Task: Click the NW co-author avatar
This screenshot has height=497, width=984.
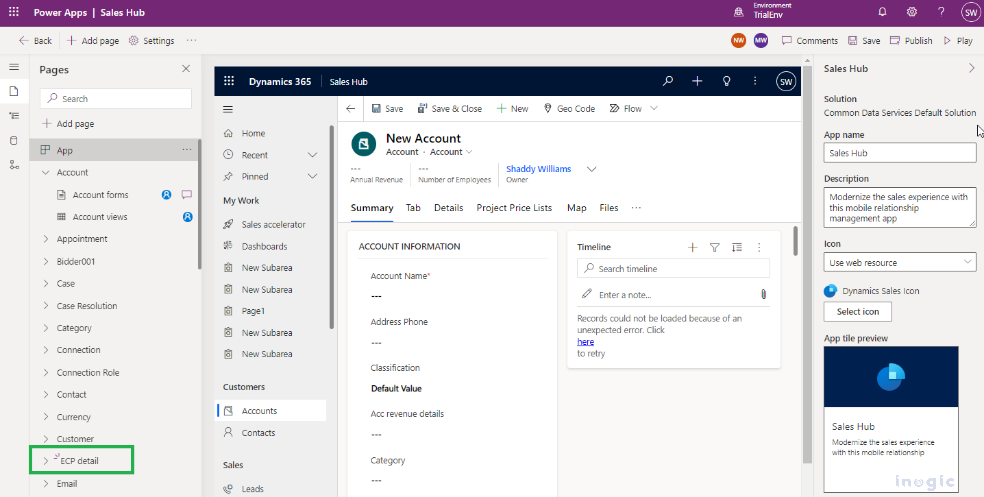Action: click(x=739, y=40)
